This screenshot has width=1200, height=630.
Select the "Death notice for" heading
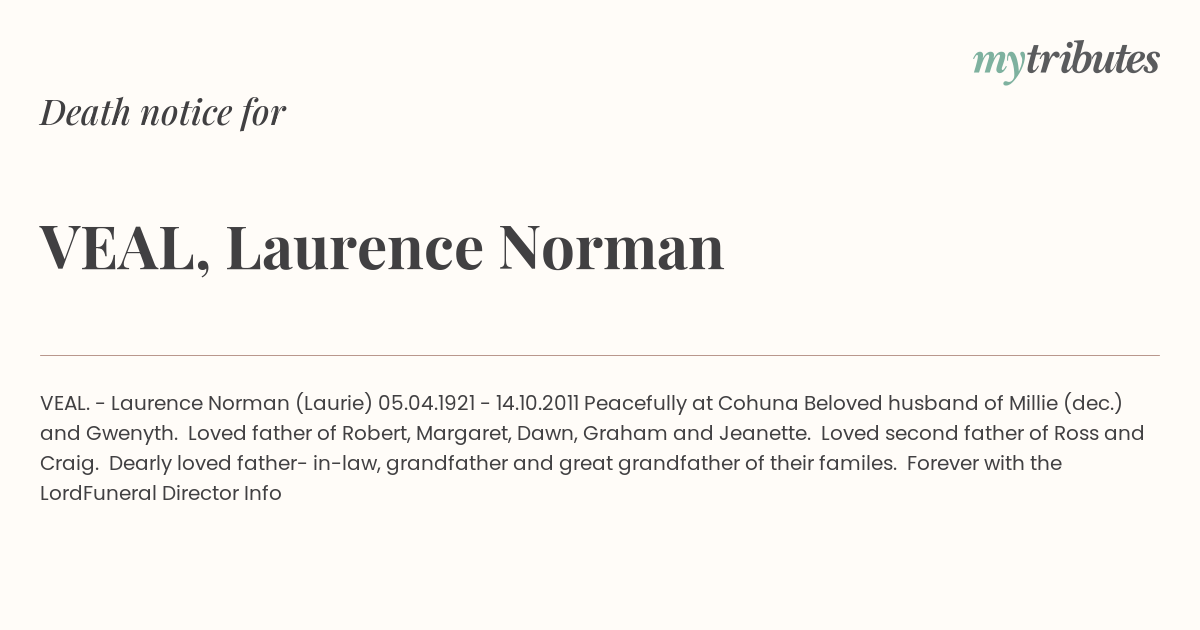(x=163, y=113)
